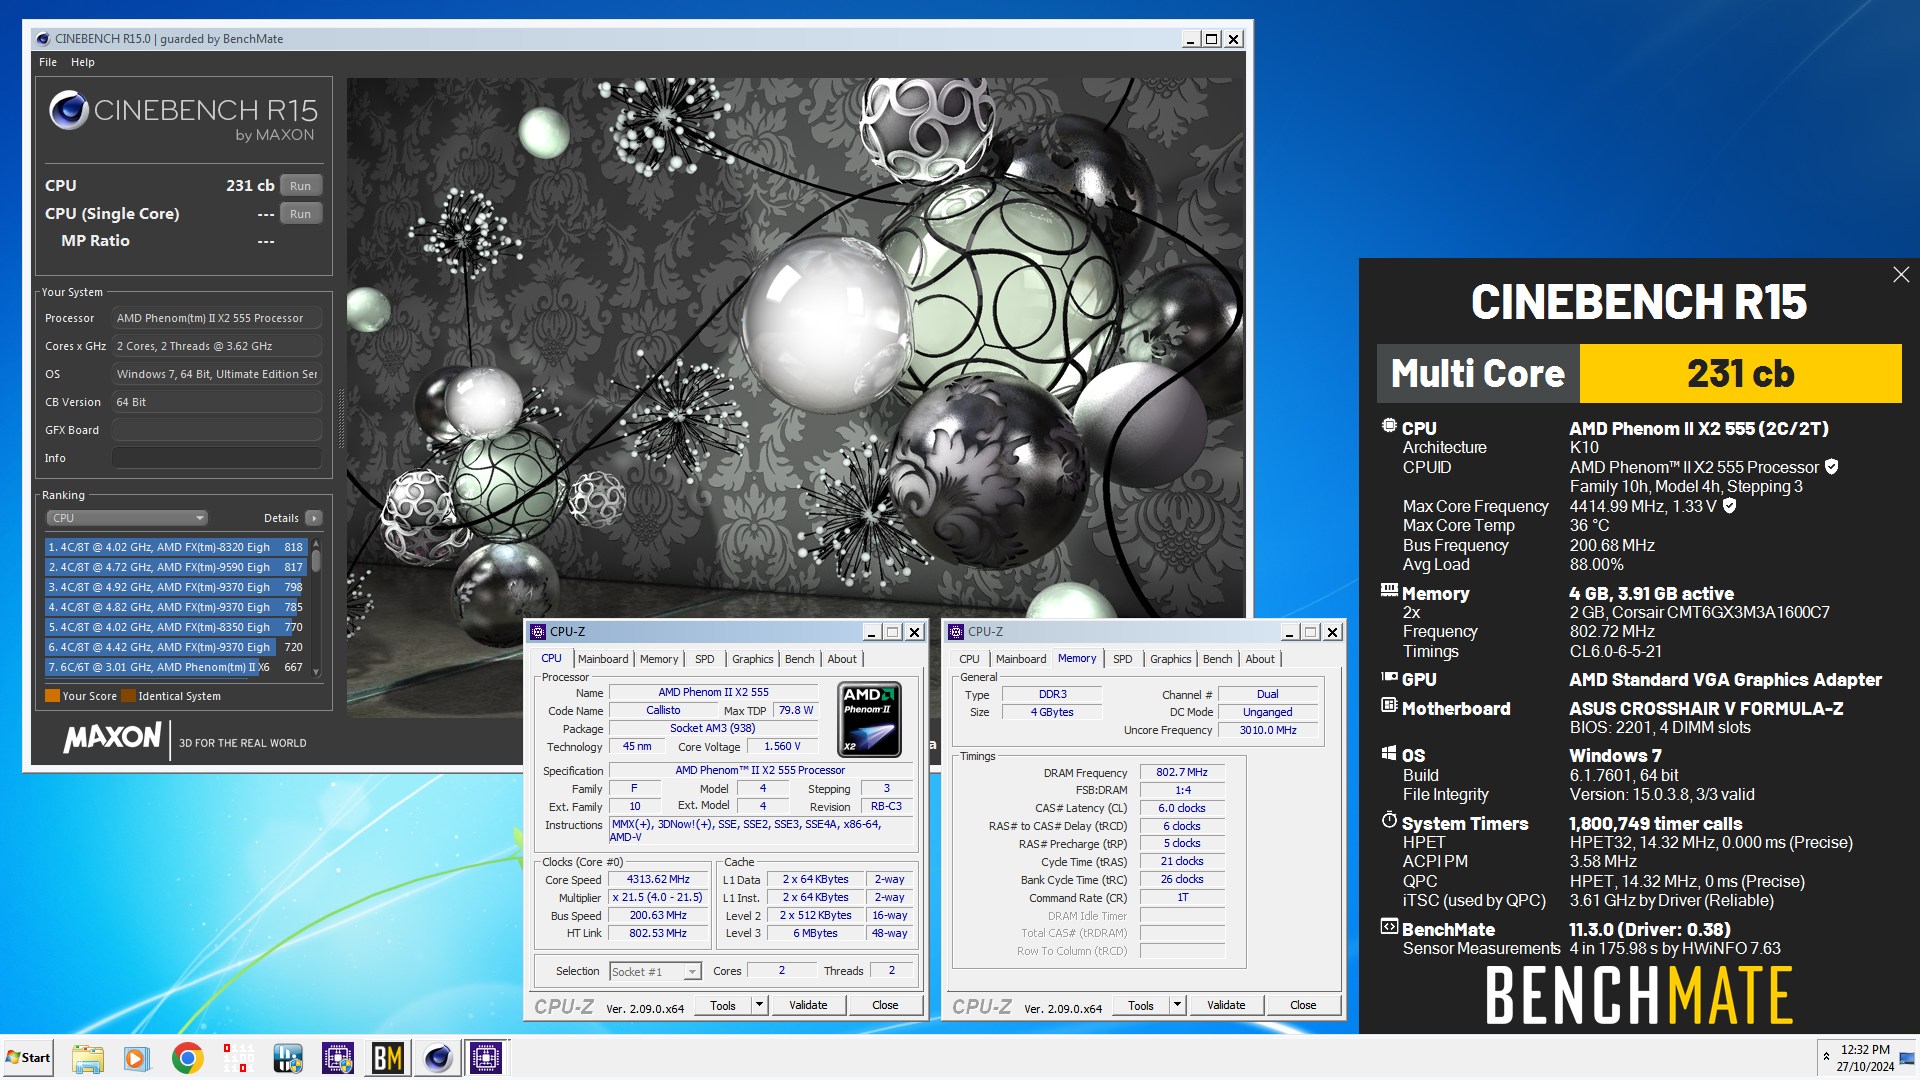
Task: Click the GPU card icon in BenchMate panel
Action: point(1389,677)
